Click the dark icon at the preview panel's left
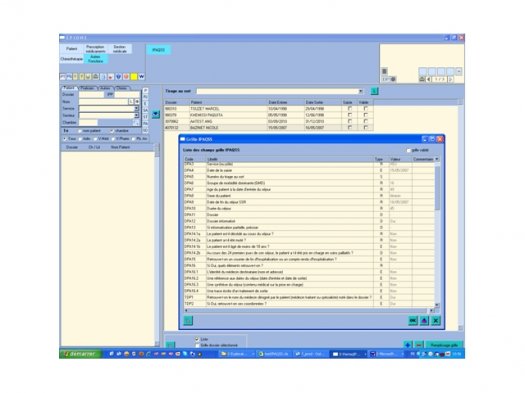 click(x=384, y=71)
